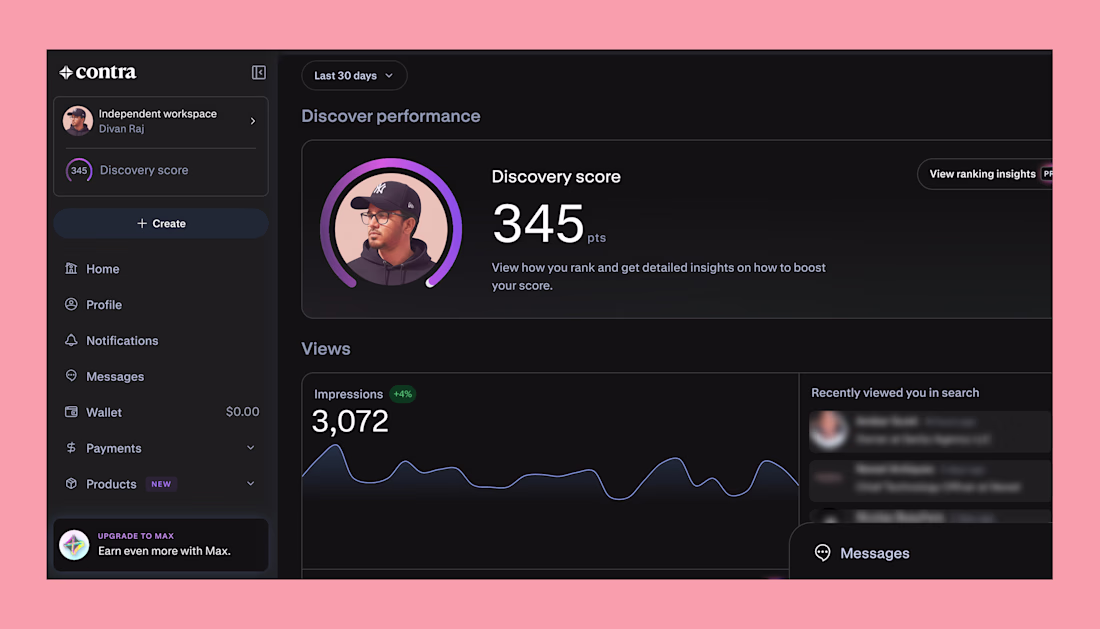The width and height of the screenshot is (1100, 629).
Task: Open the Payments menu item
Action: click(114, 448)
